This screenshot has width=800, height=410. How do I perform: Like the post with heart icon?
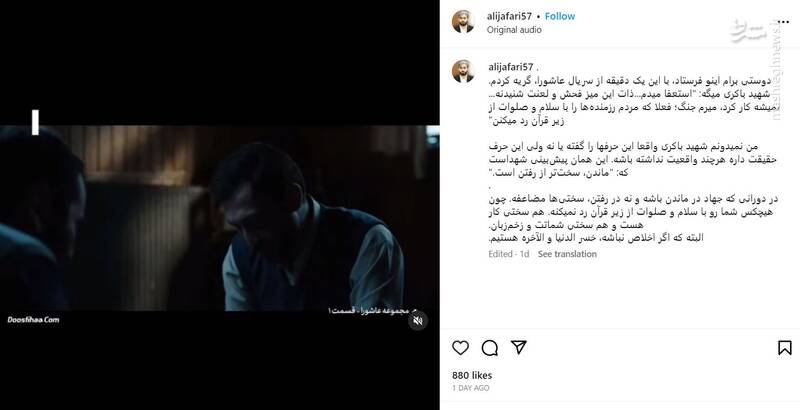460,348
